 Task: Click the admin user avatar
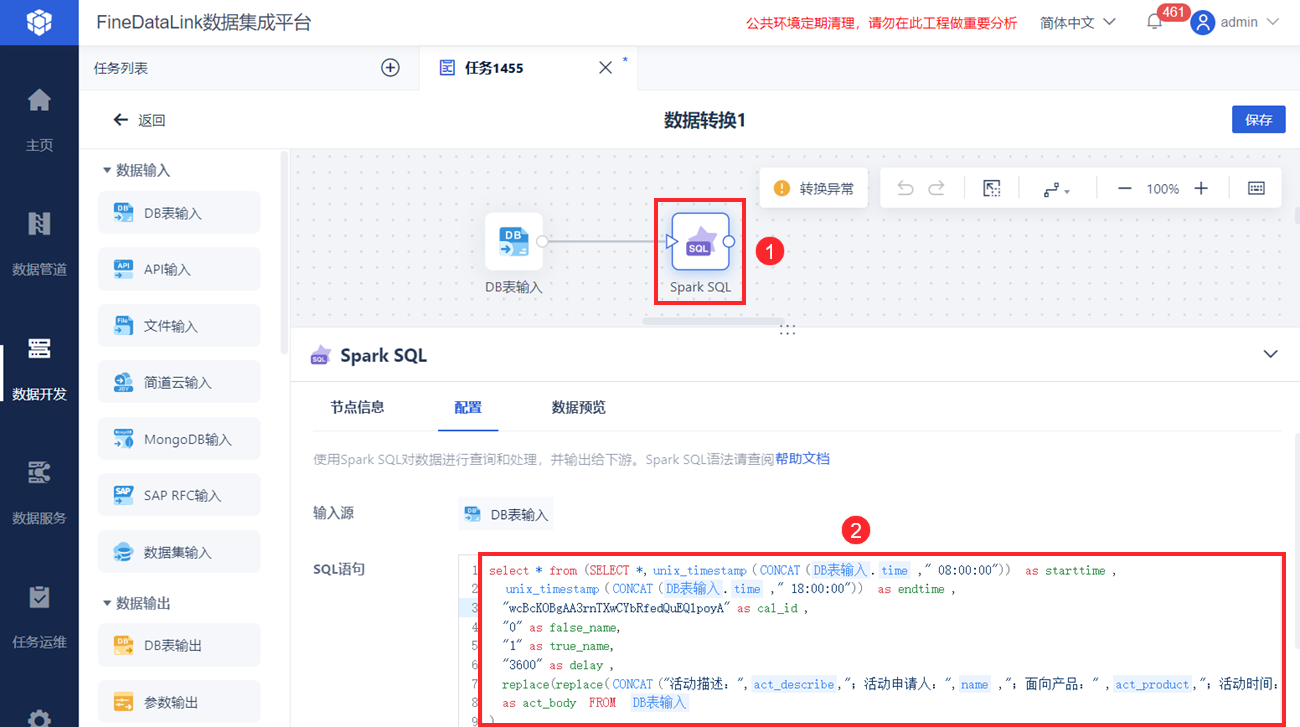click(1203, 23)
